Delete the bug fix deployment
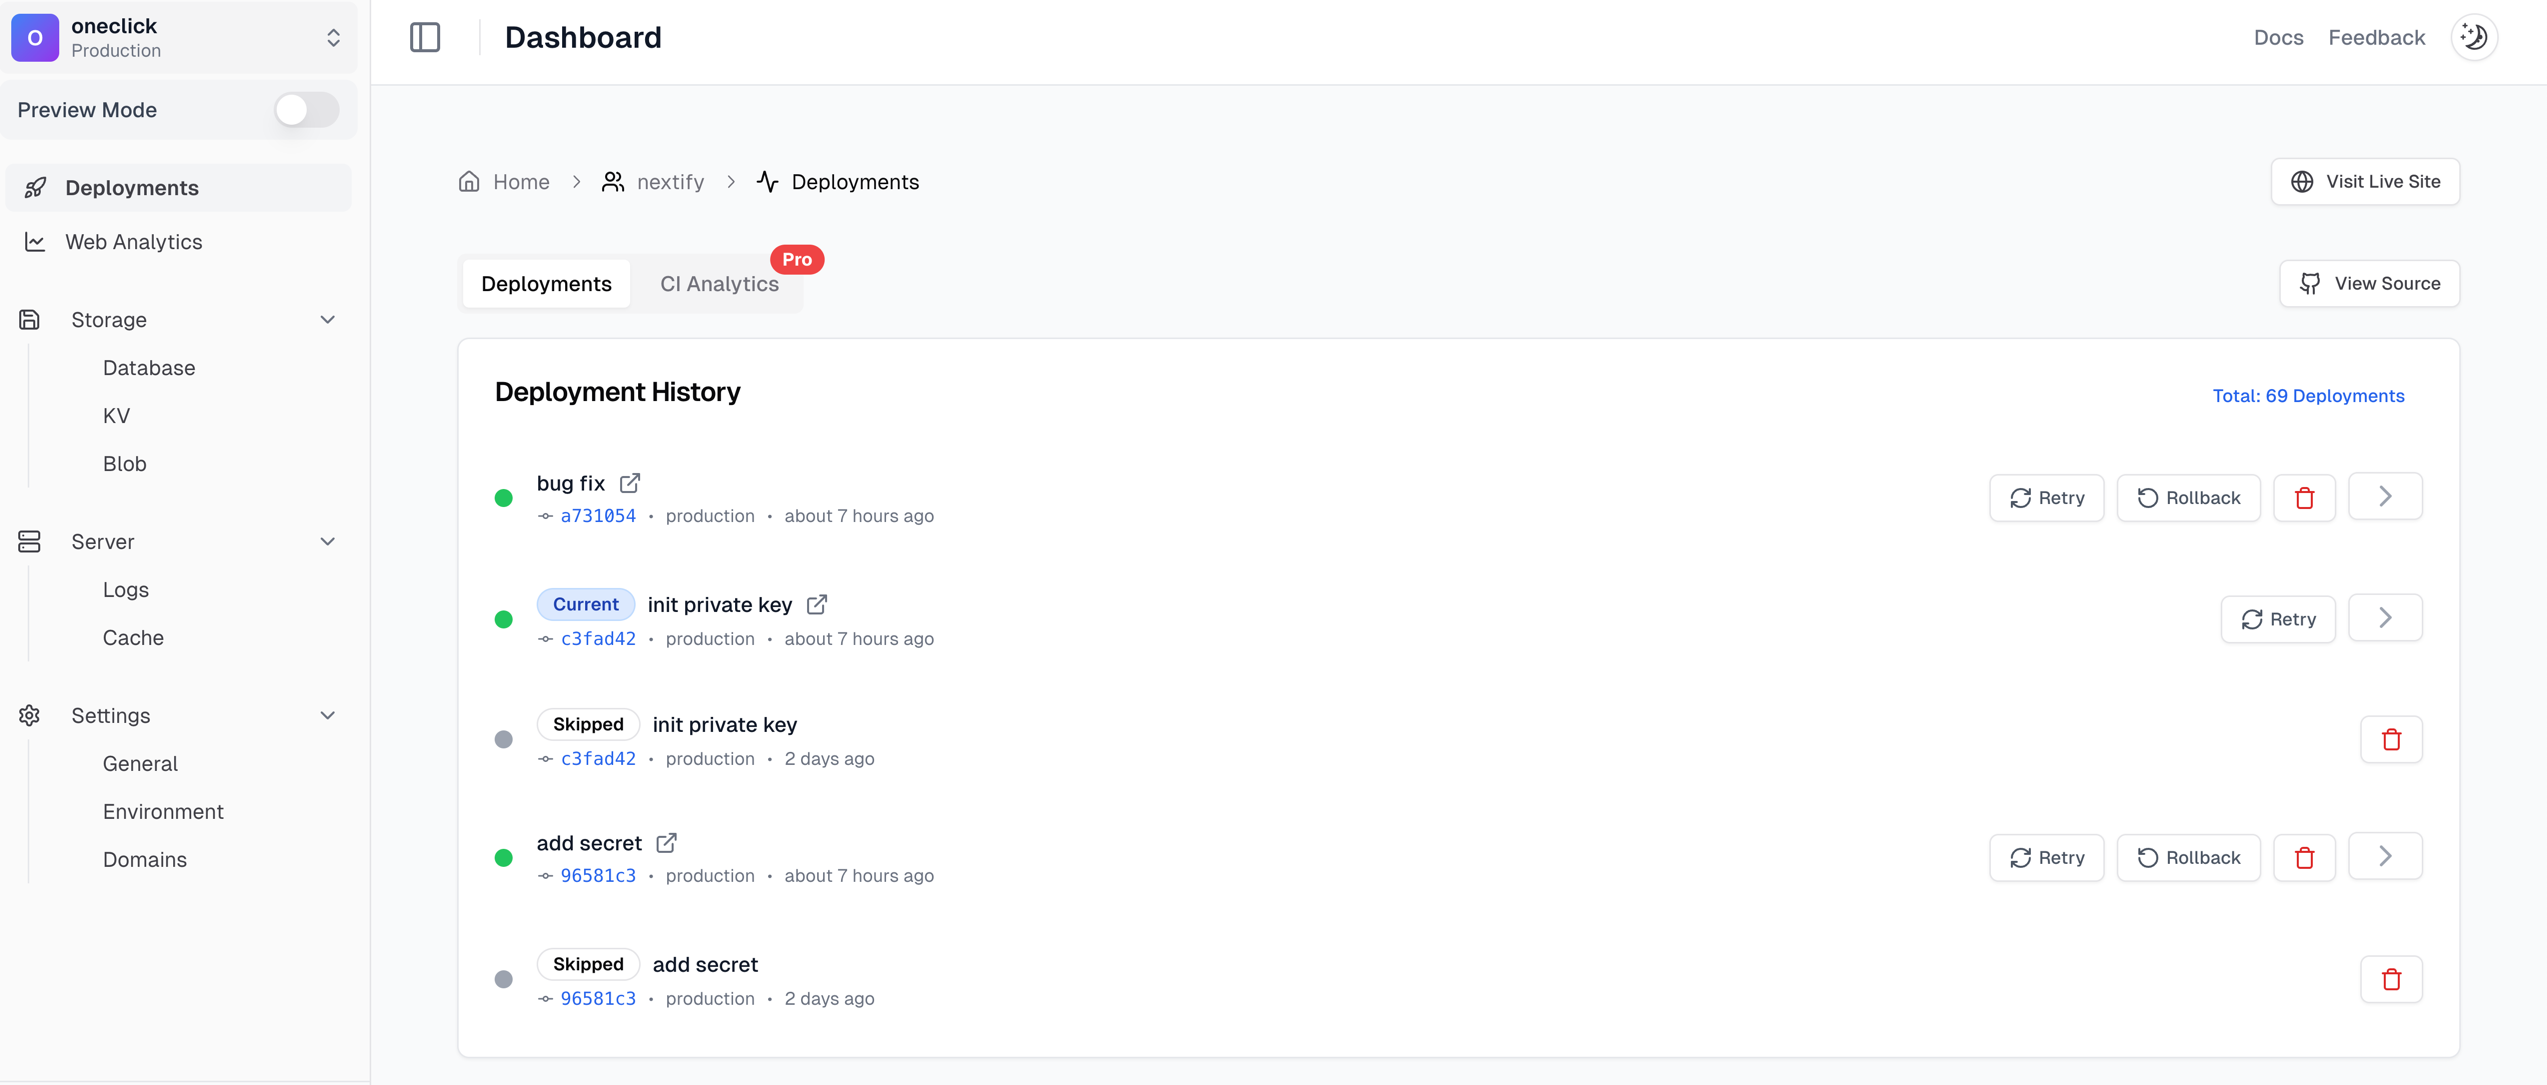Image resolution: width=2547 pixels, height=1085 pixels. 2304,498
